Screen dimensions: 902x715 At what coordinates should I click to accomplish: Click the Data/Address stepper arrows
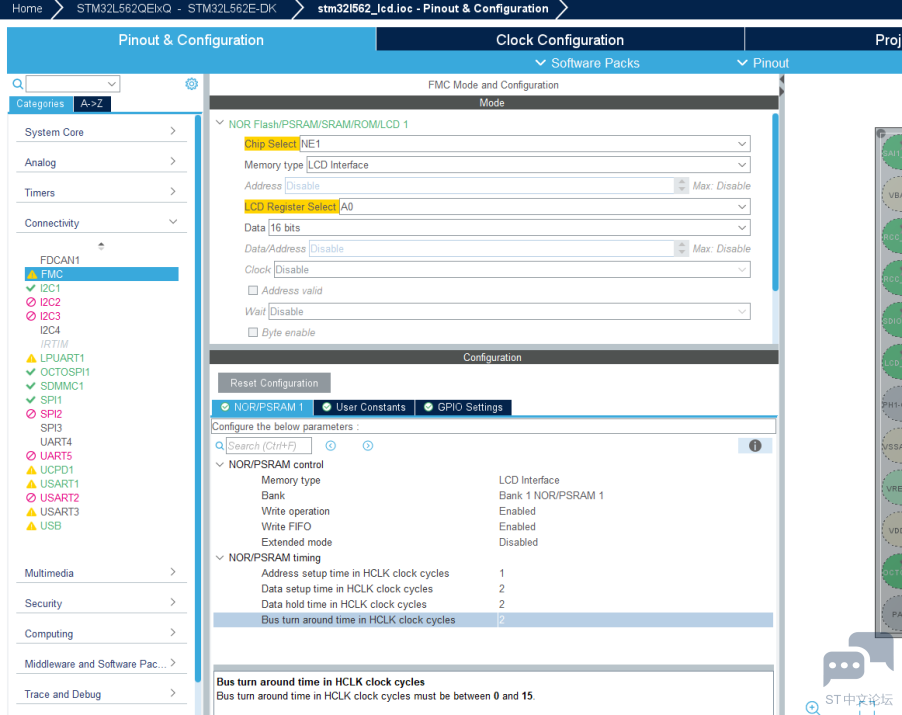[x=682, y=248]
